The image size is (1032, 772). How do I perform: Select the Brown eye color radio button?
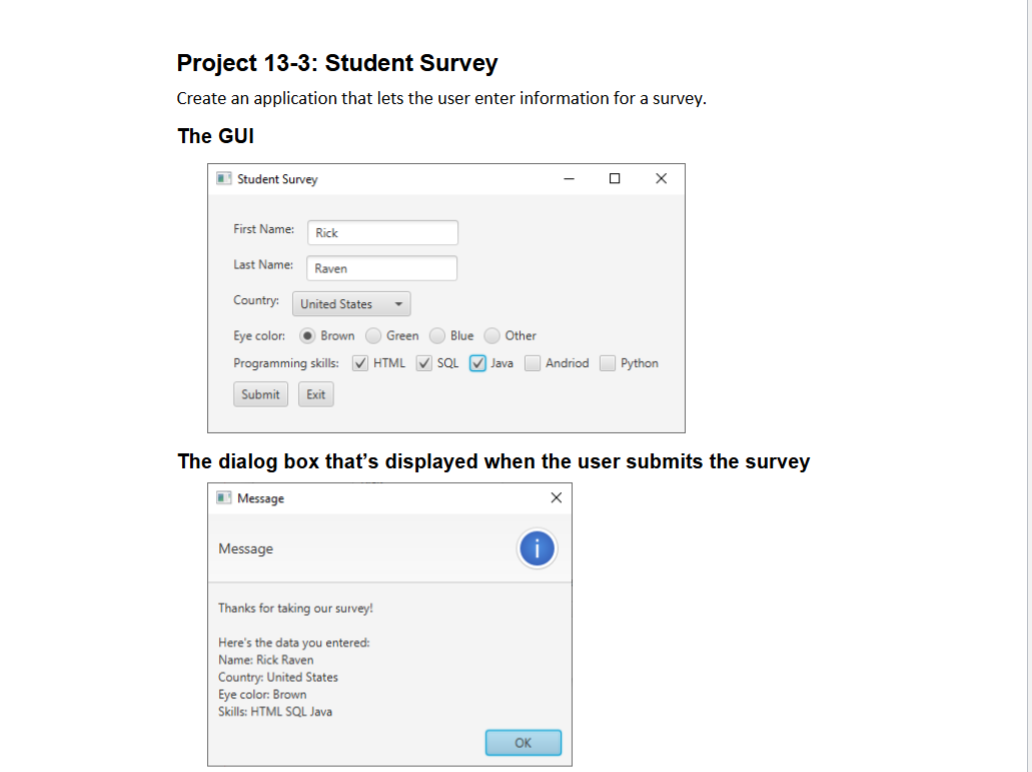point(308,335)
